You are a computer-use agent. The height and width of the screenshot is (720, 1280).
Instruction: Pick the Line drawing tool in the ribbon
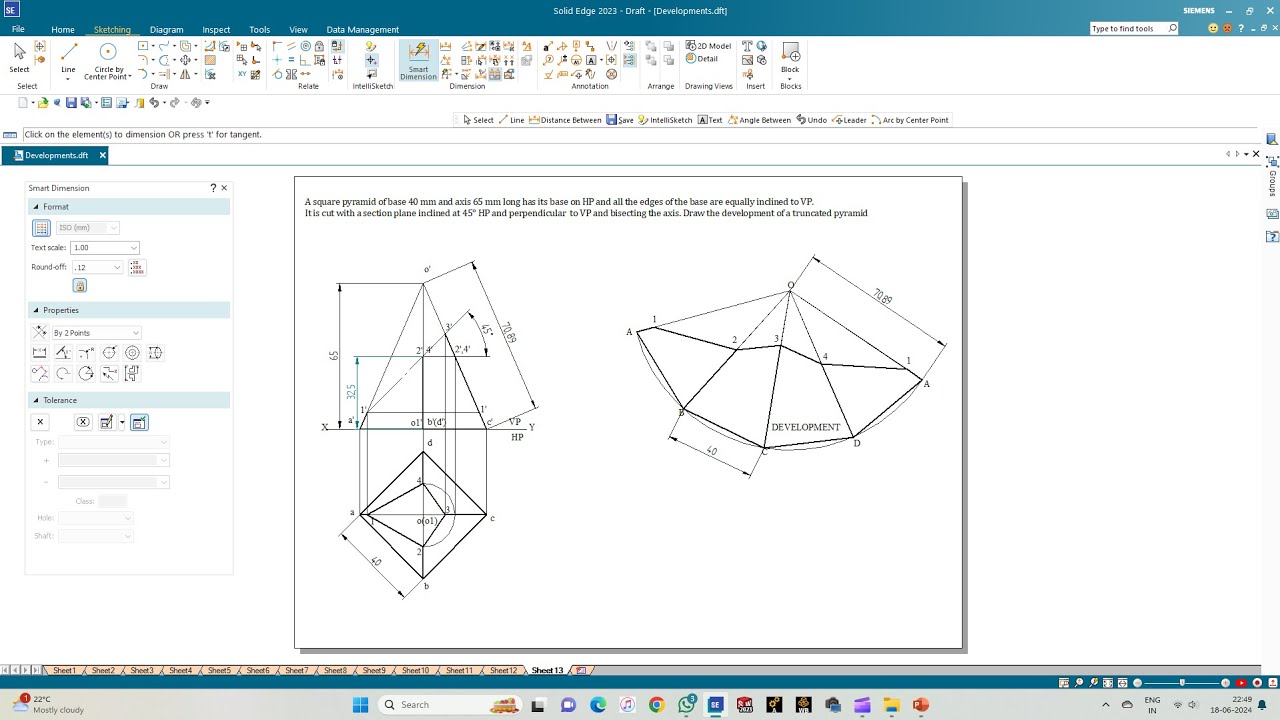pyautogui.click(x=68, y=58)
